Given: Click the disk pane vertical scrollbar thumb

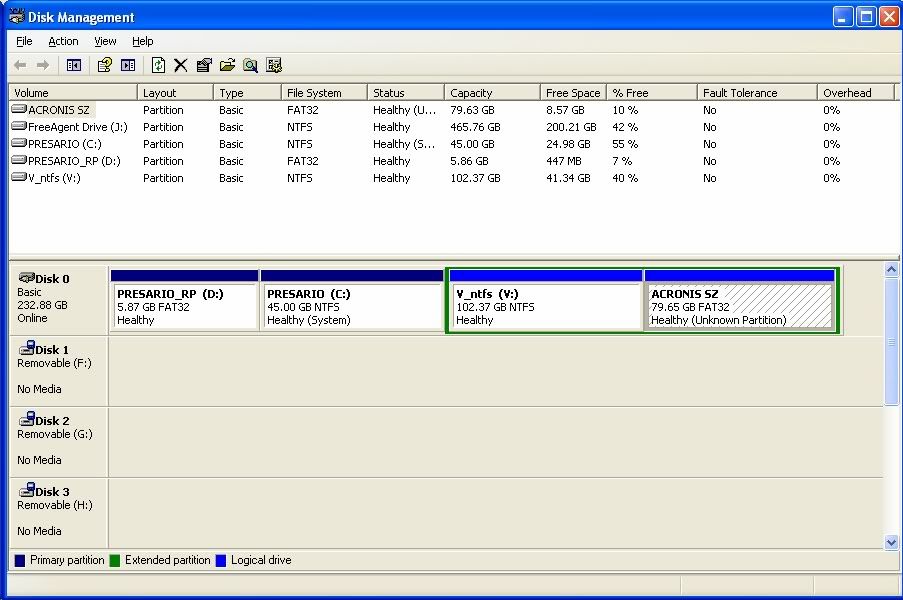Looking at the screenshot, I should (x=891, y=341).
